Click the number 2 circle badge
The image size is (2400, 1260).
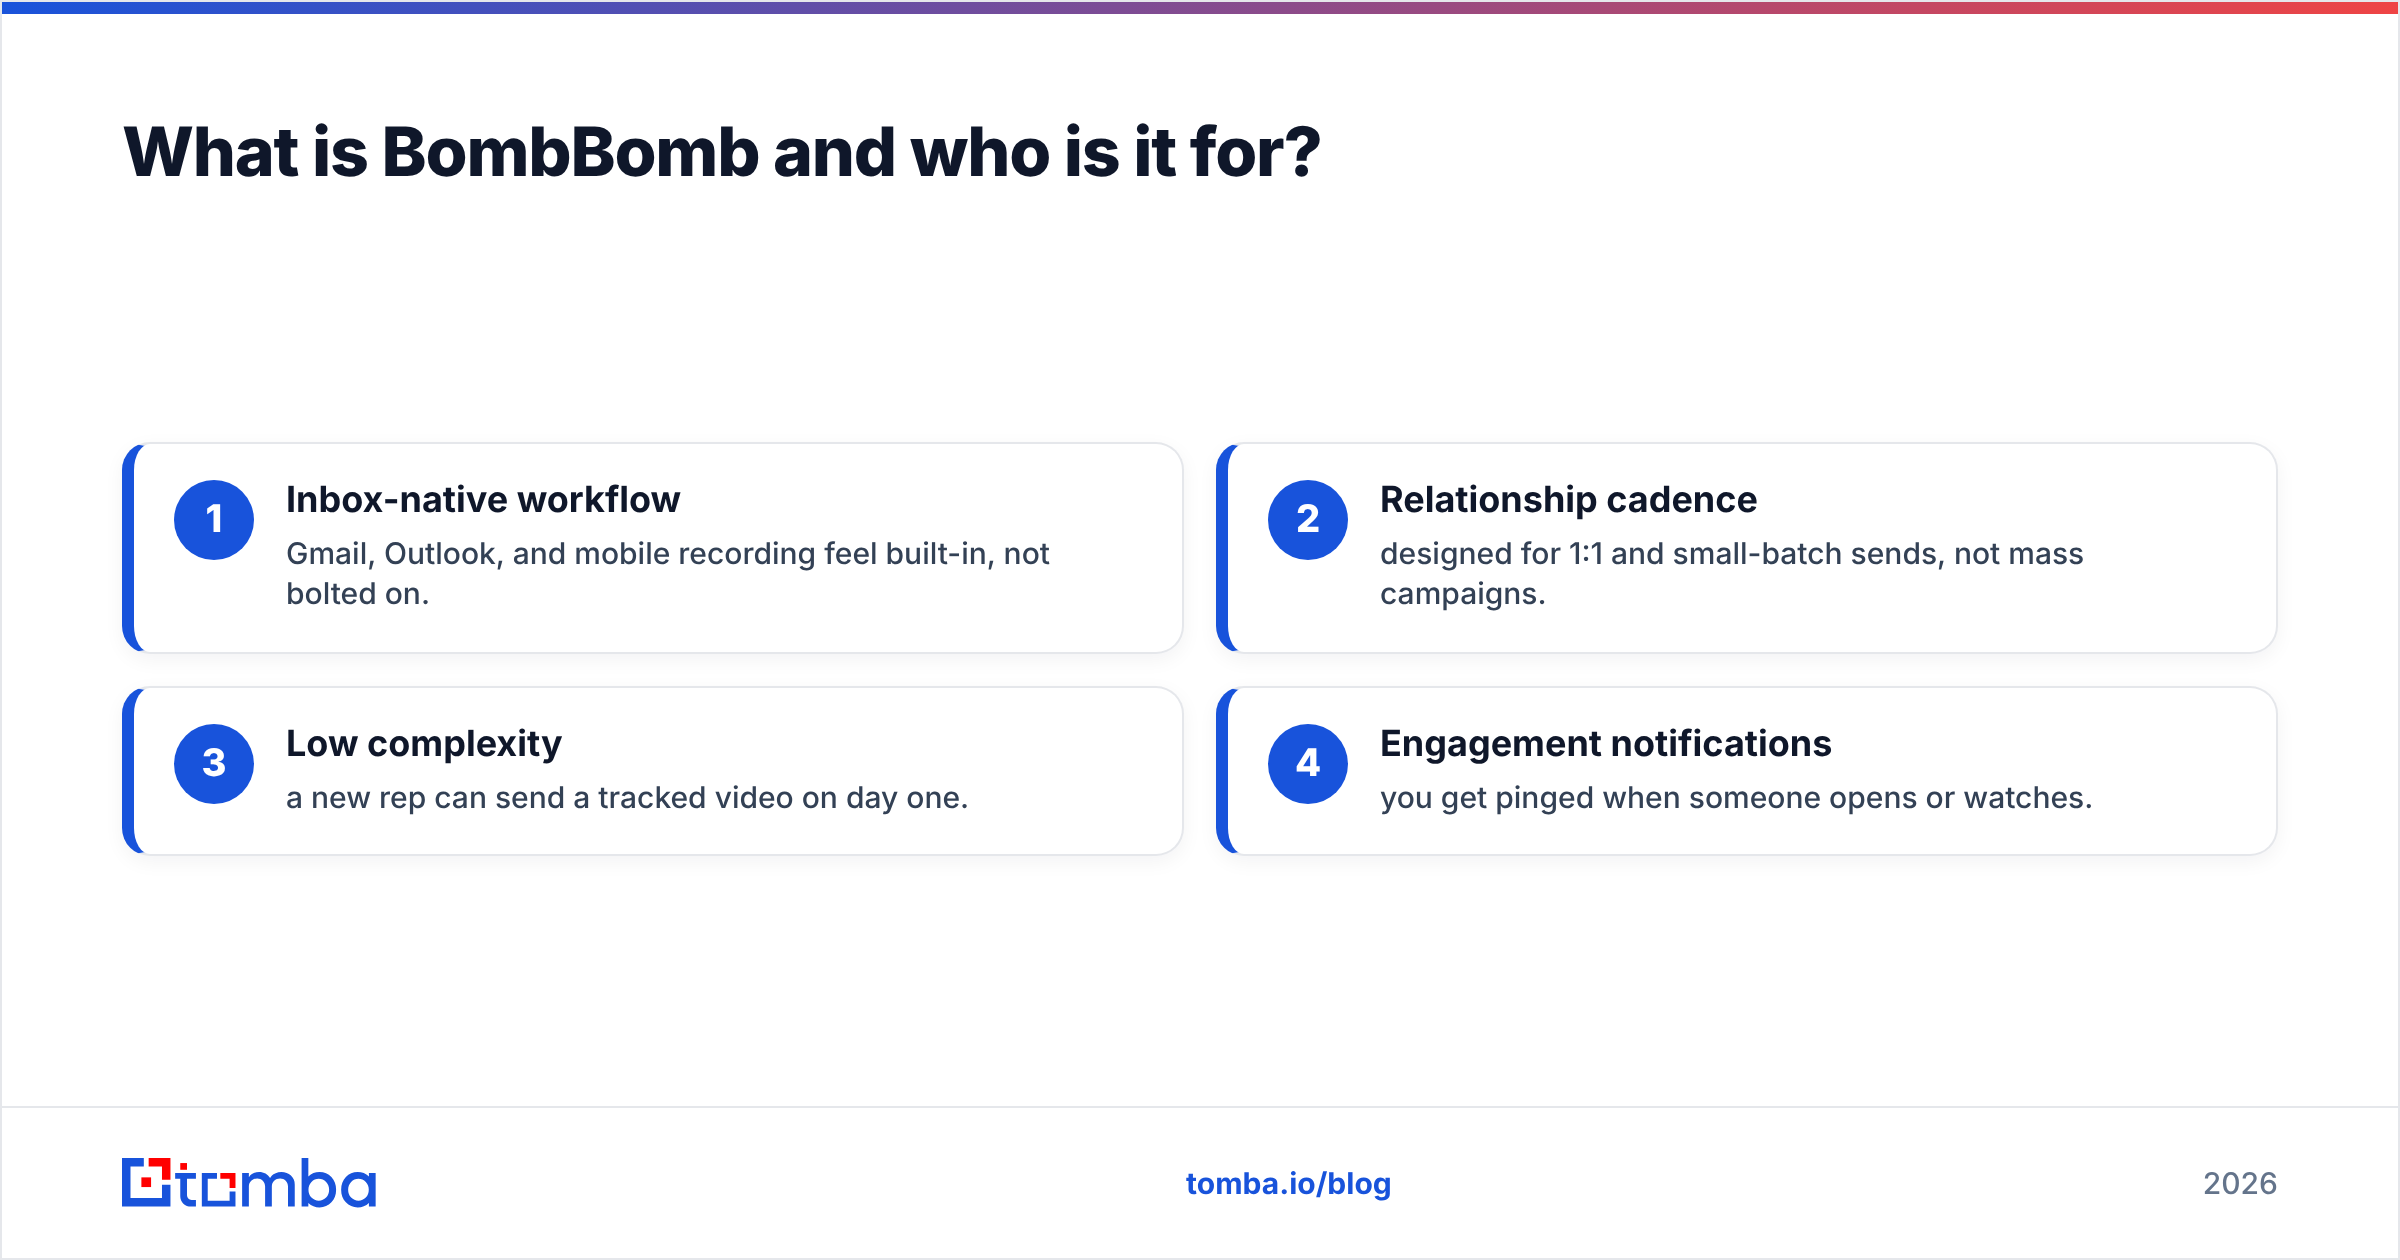(1308, 520)
